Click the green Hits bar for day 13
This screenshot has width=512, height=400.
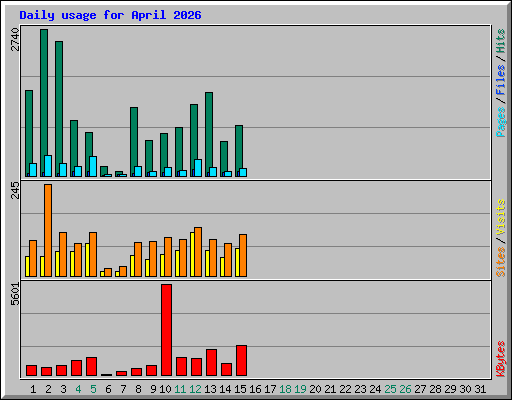click(209, 134)
